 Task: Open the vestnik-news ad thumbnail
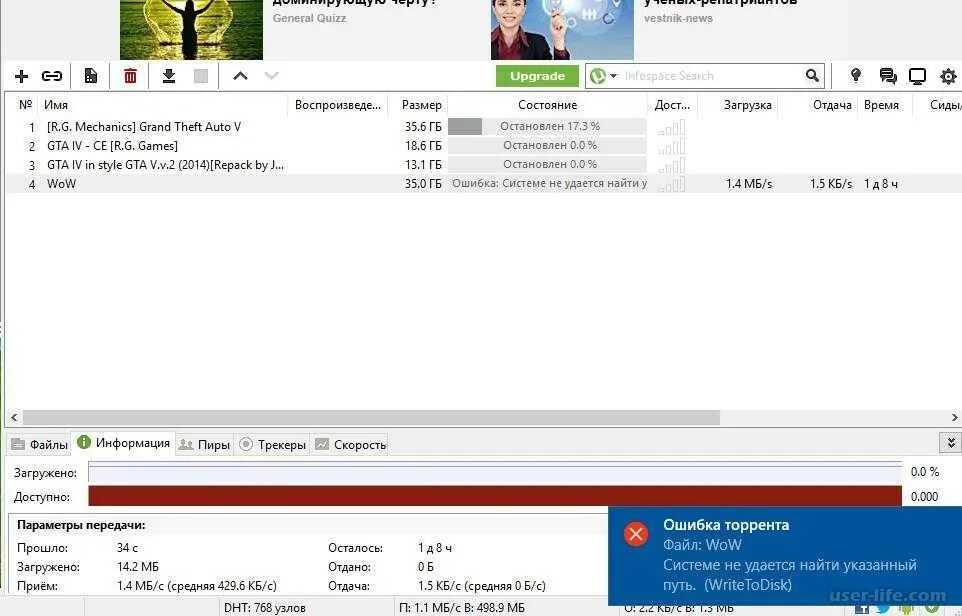(562, 29)
